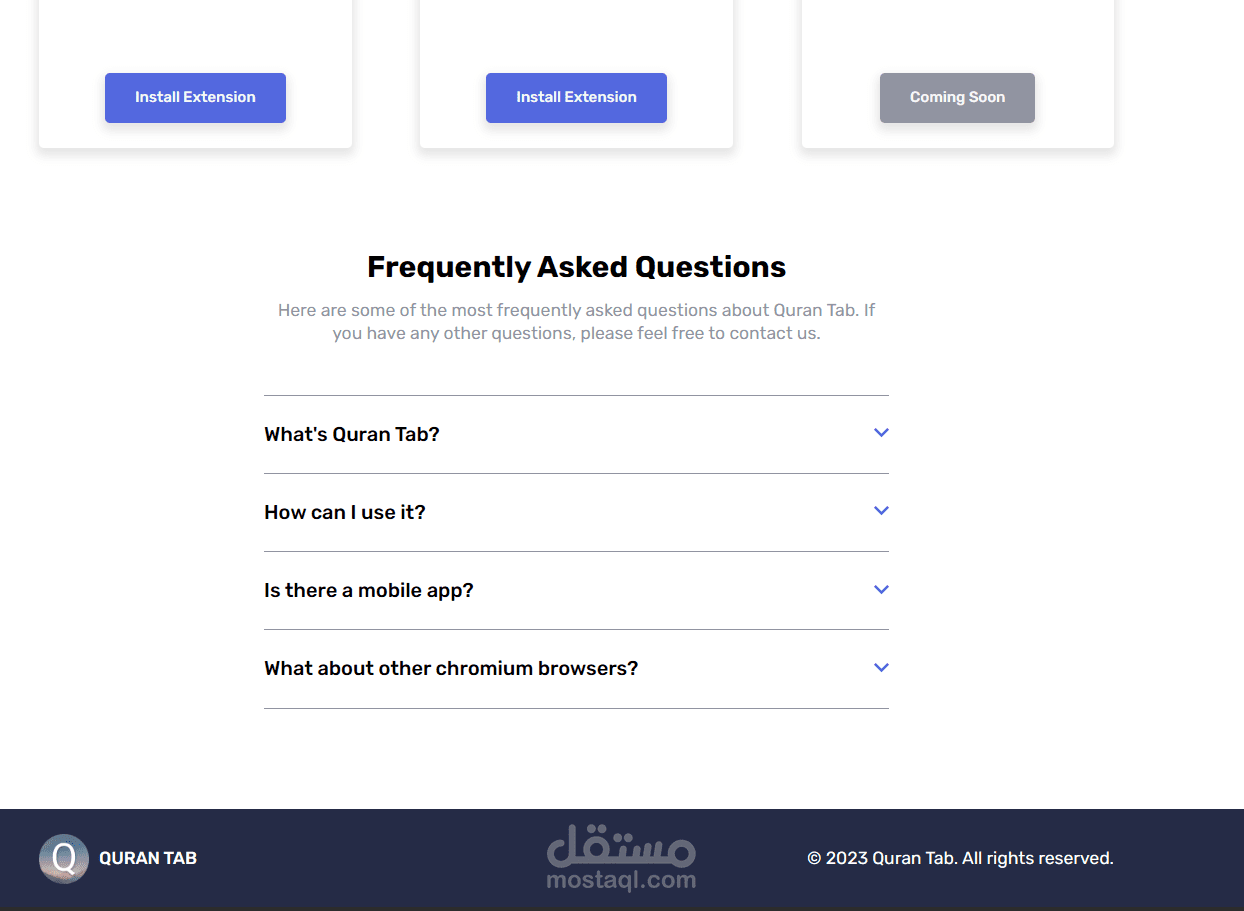Select the "What's Quran Tab?" question text
This screenshot has width=1244, height=911.
(x=352, y=434)
